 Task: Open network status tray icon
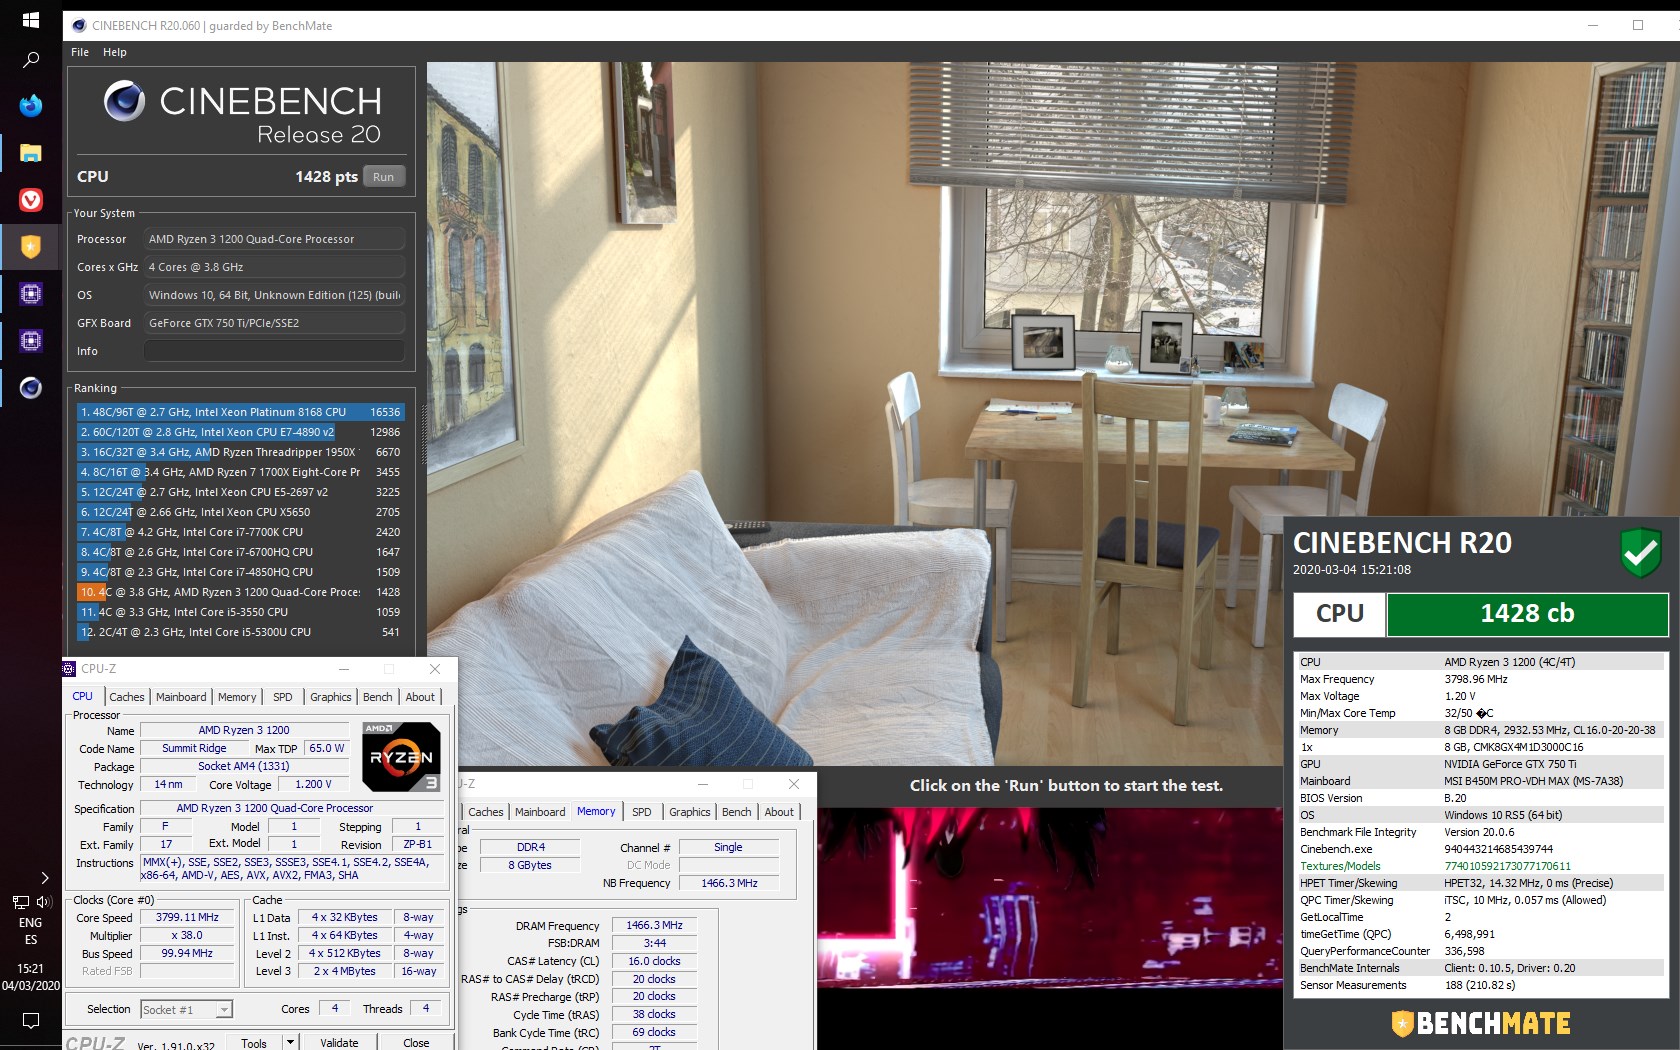coord(20,902)
